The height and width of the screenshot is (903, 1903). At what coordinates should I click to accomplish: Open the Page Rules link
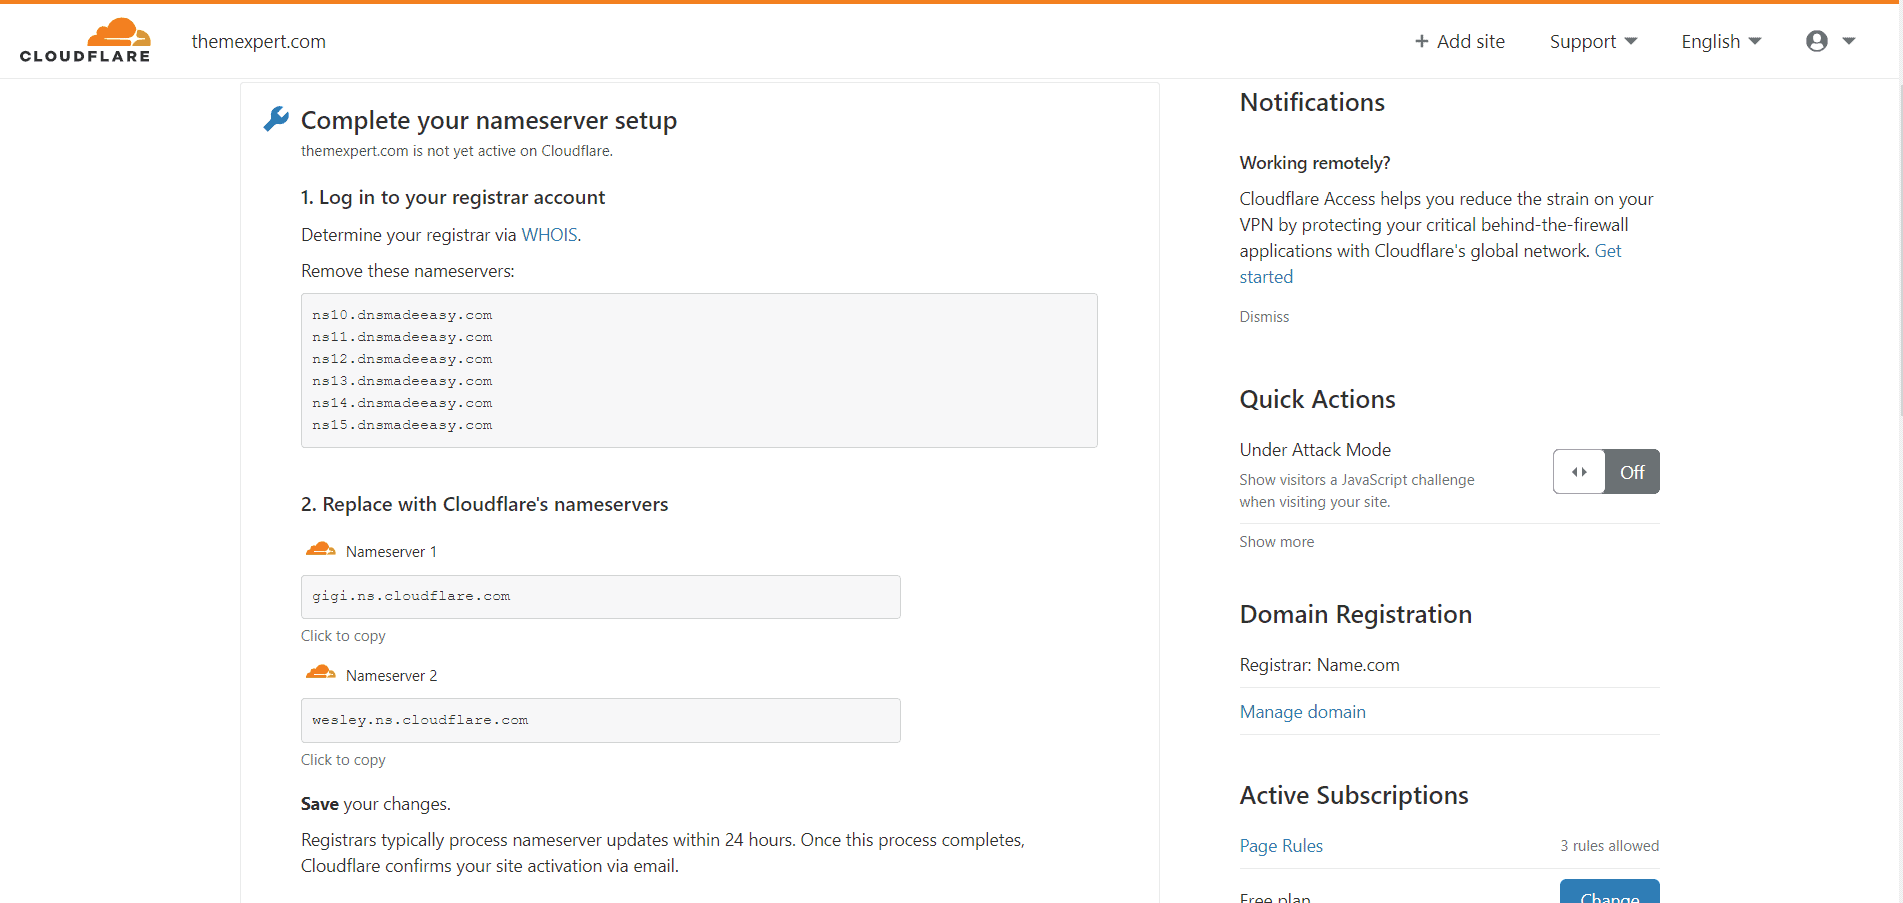(x=1281, y=846)
